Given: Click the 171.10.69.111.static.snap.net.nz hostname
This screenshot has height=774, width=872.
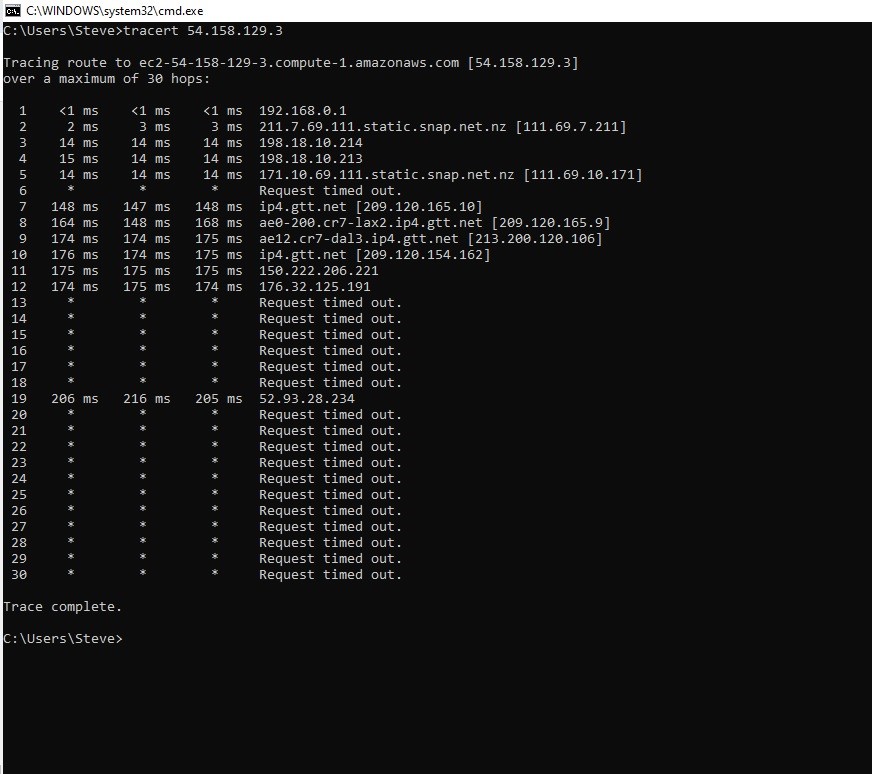Looking at the screenshot, I should [x=386, y=175].
